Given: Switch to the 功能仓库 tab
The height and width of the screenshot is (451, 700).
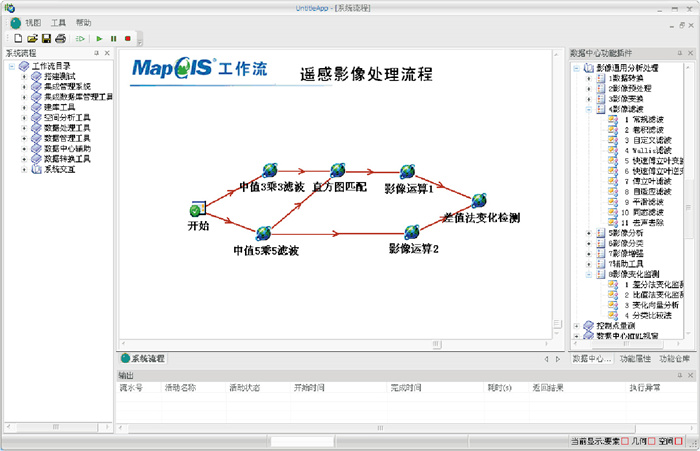Looking at the screenshot, I should [674, 359].
